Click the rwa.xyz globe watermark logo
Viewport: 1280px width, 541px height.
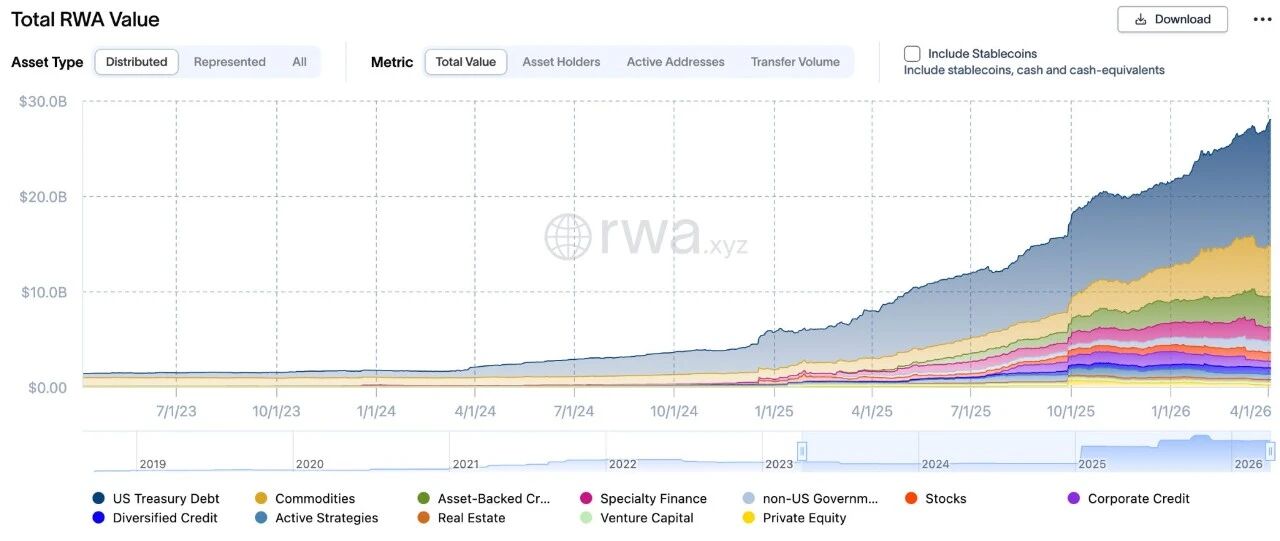[568, 237]
